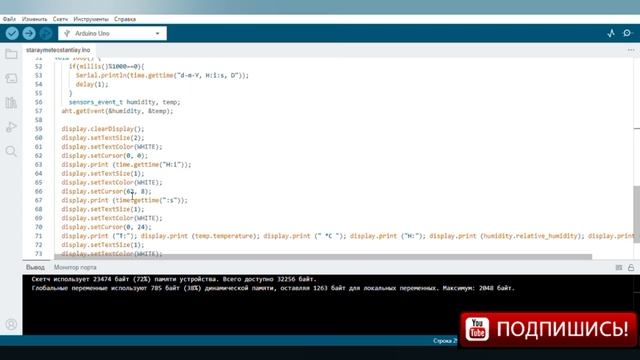Click line 57 aht.getEvent(&humidity, &temp);
Image resolution: width=640 pixels, height=360 pixels.
(117, 111)
